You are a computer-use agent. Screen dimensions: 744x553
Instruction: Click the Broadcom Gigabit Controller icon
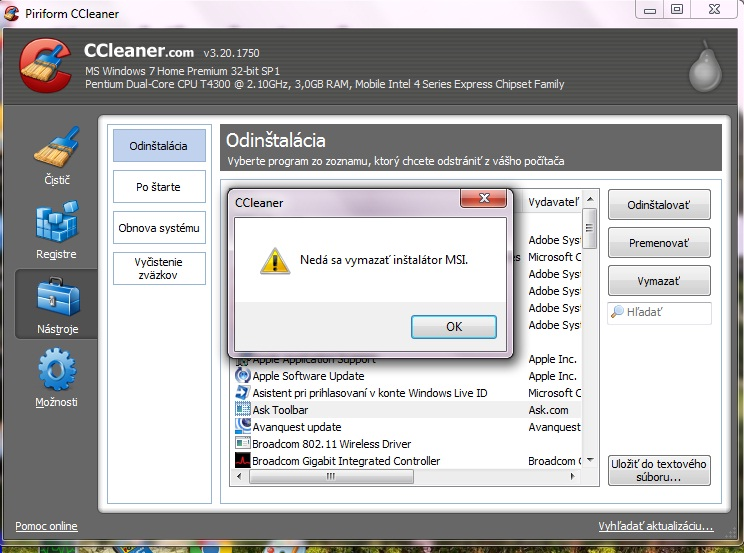[242, 460]
